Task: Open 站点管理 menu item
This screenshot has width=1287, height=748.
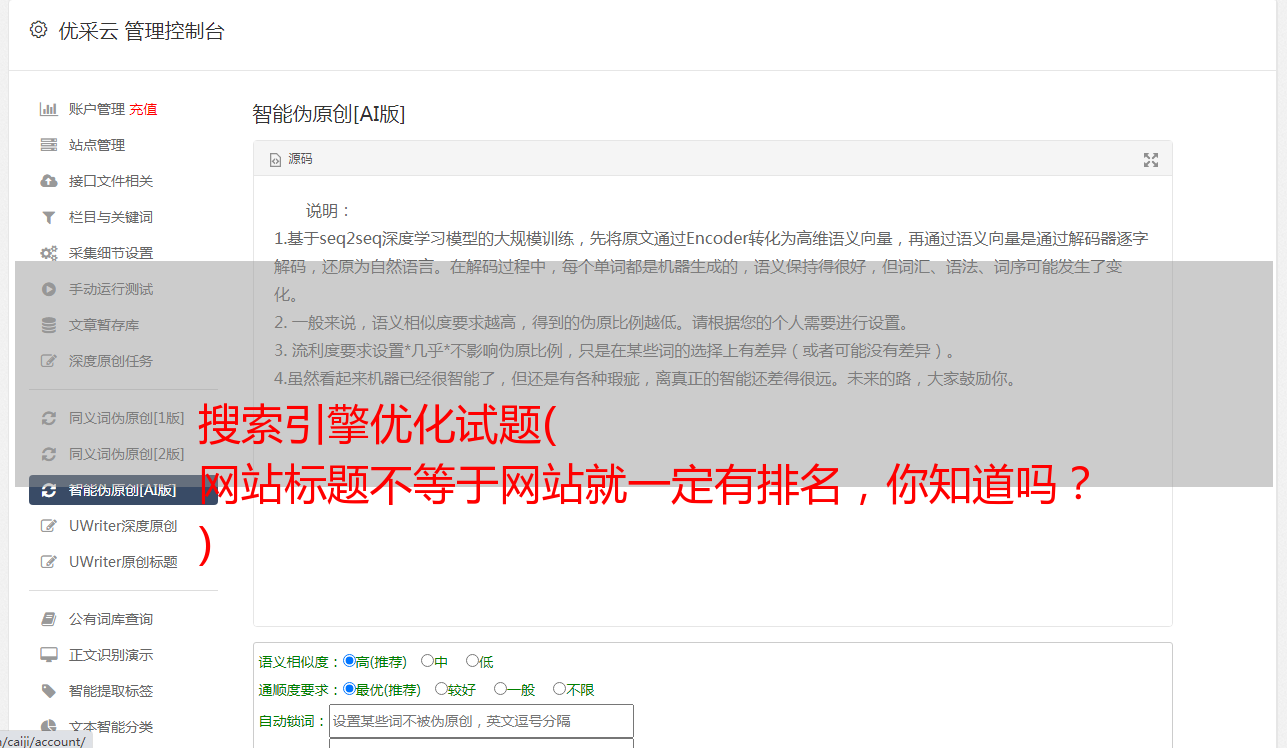Action: coord(97,145)
